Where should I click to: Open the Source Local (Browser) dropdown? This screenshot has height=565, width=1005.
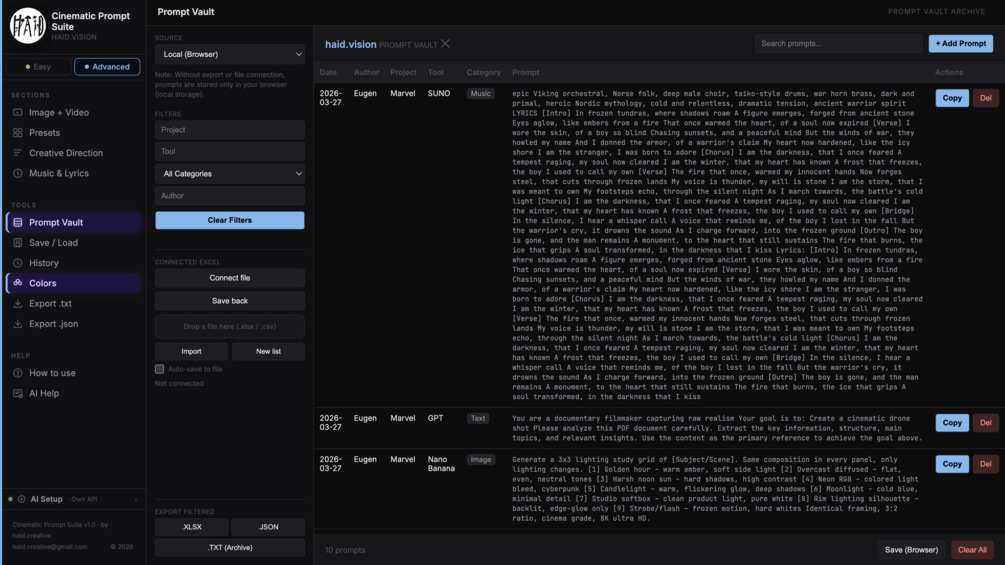[x=229, y=54]
